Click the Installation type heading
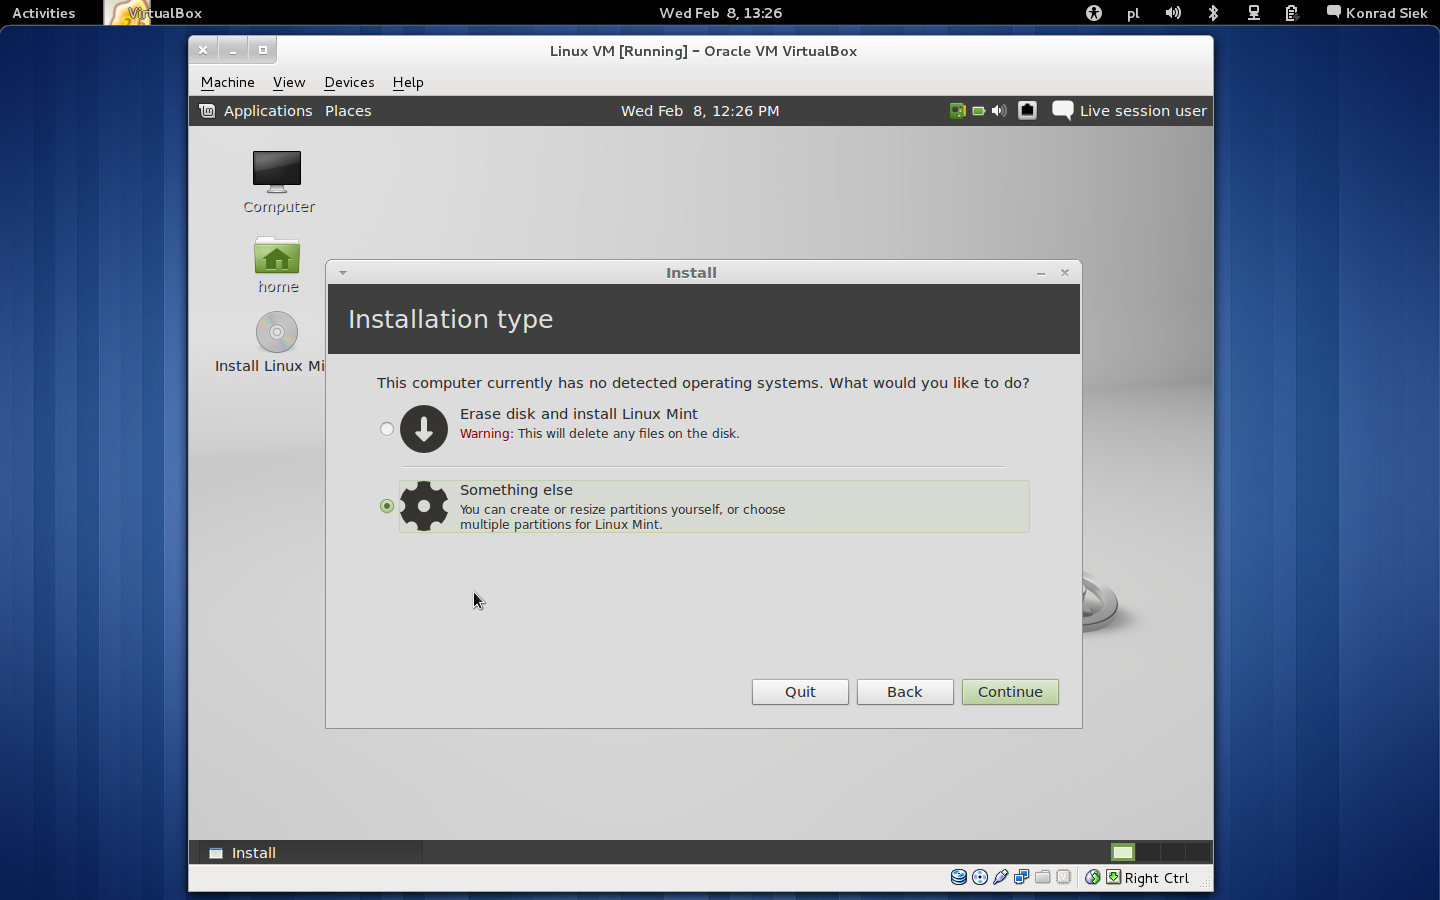 coord(450,319)
